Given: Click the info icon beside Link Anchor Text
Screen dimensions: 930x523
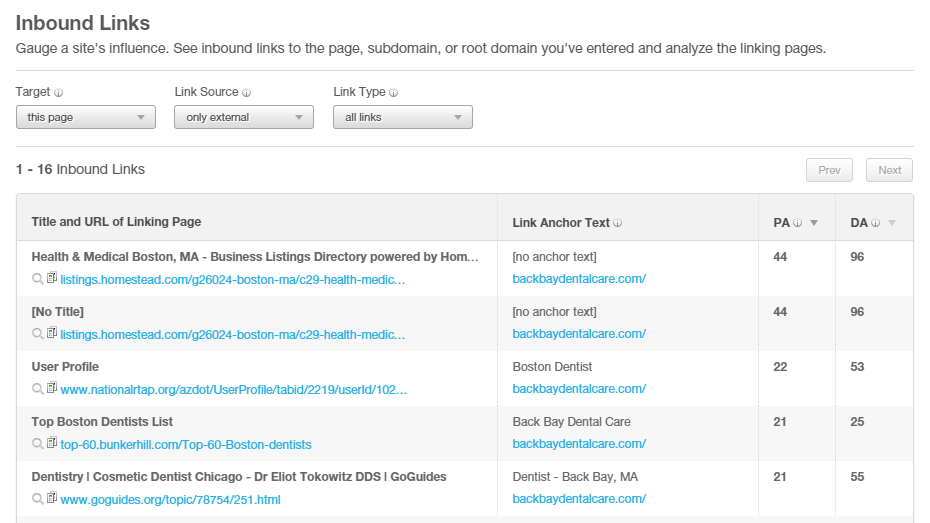Looking at the screenshot, I should pos(617,223).
